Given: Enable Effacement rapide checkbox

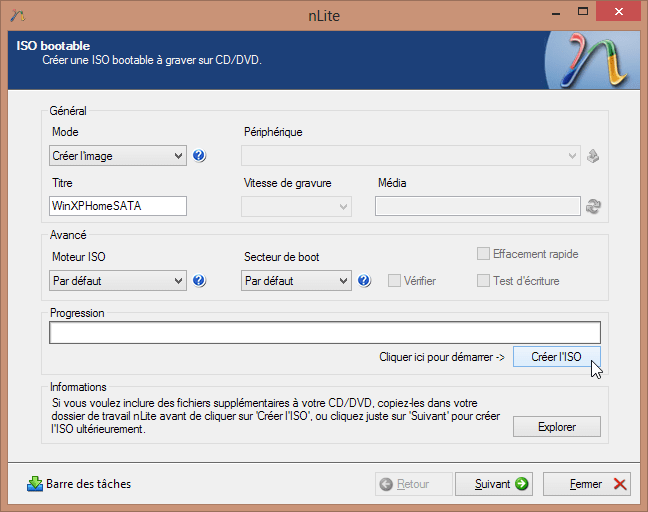Looking at the screenshot, I should 483,254.
